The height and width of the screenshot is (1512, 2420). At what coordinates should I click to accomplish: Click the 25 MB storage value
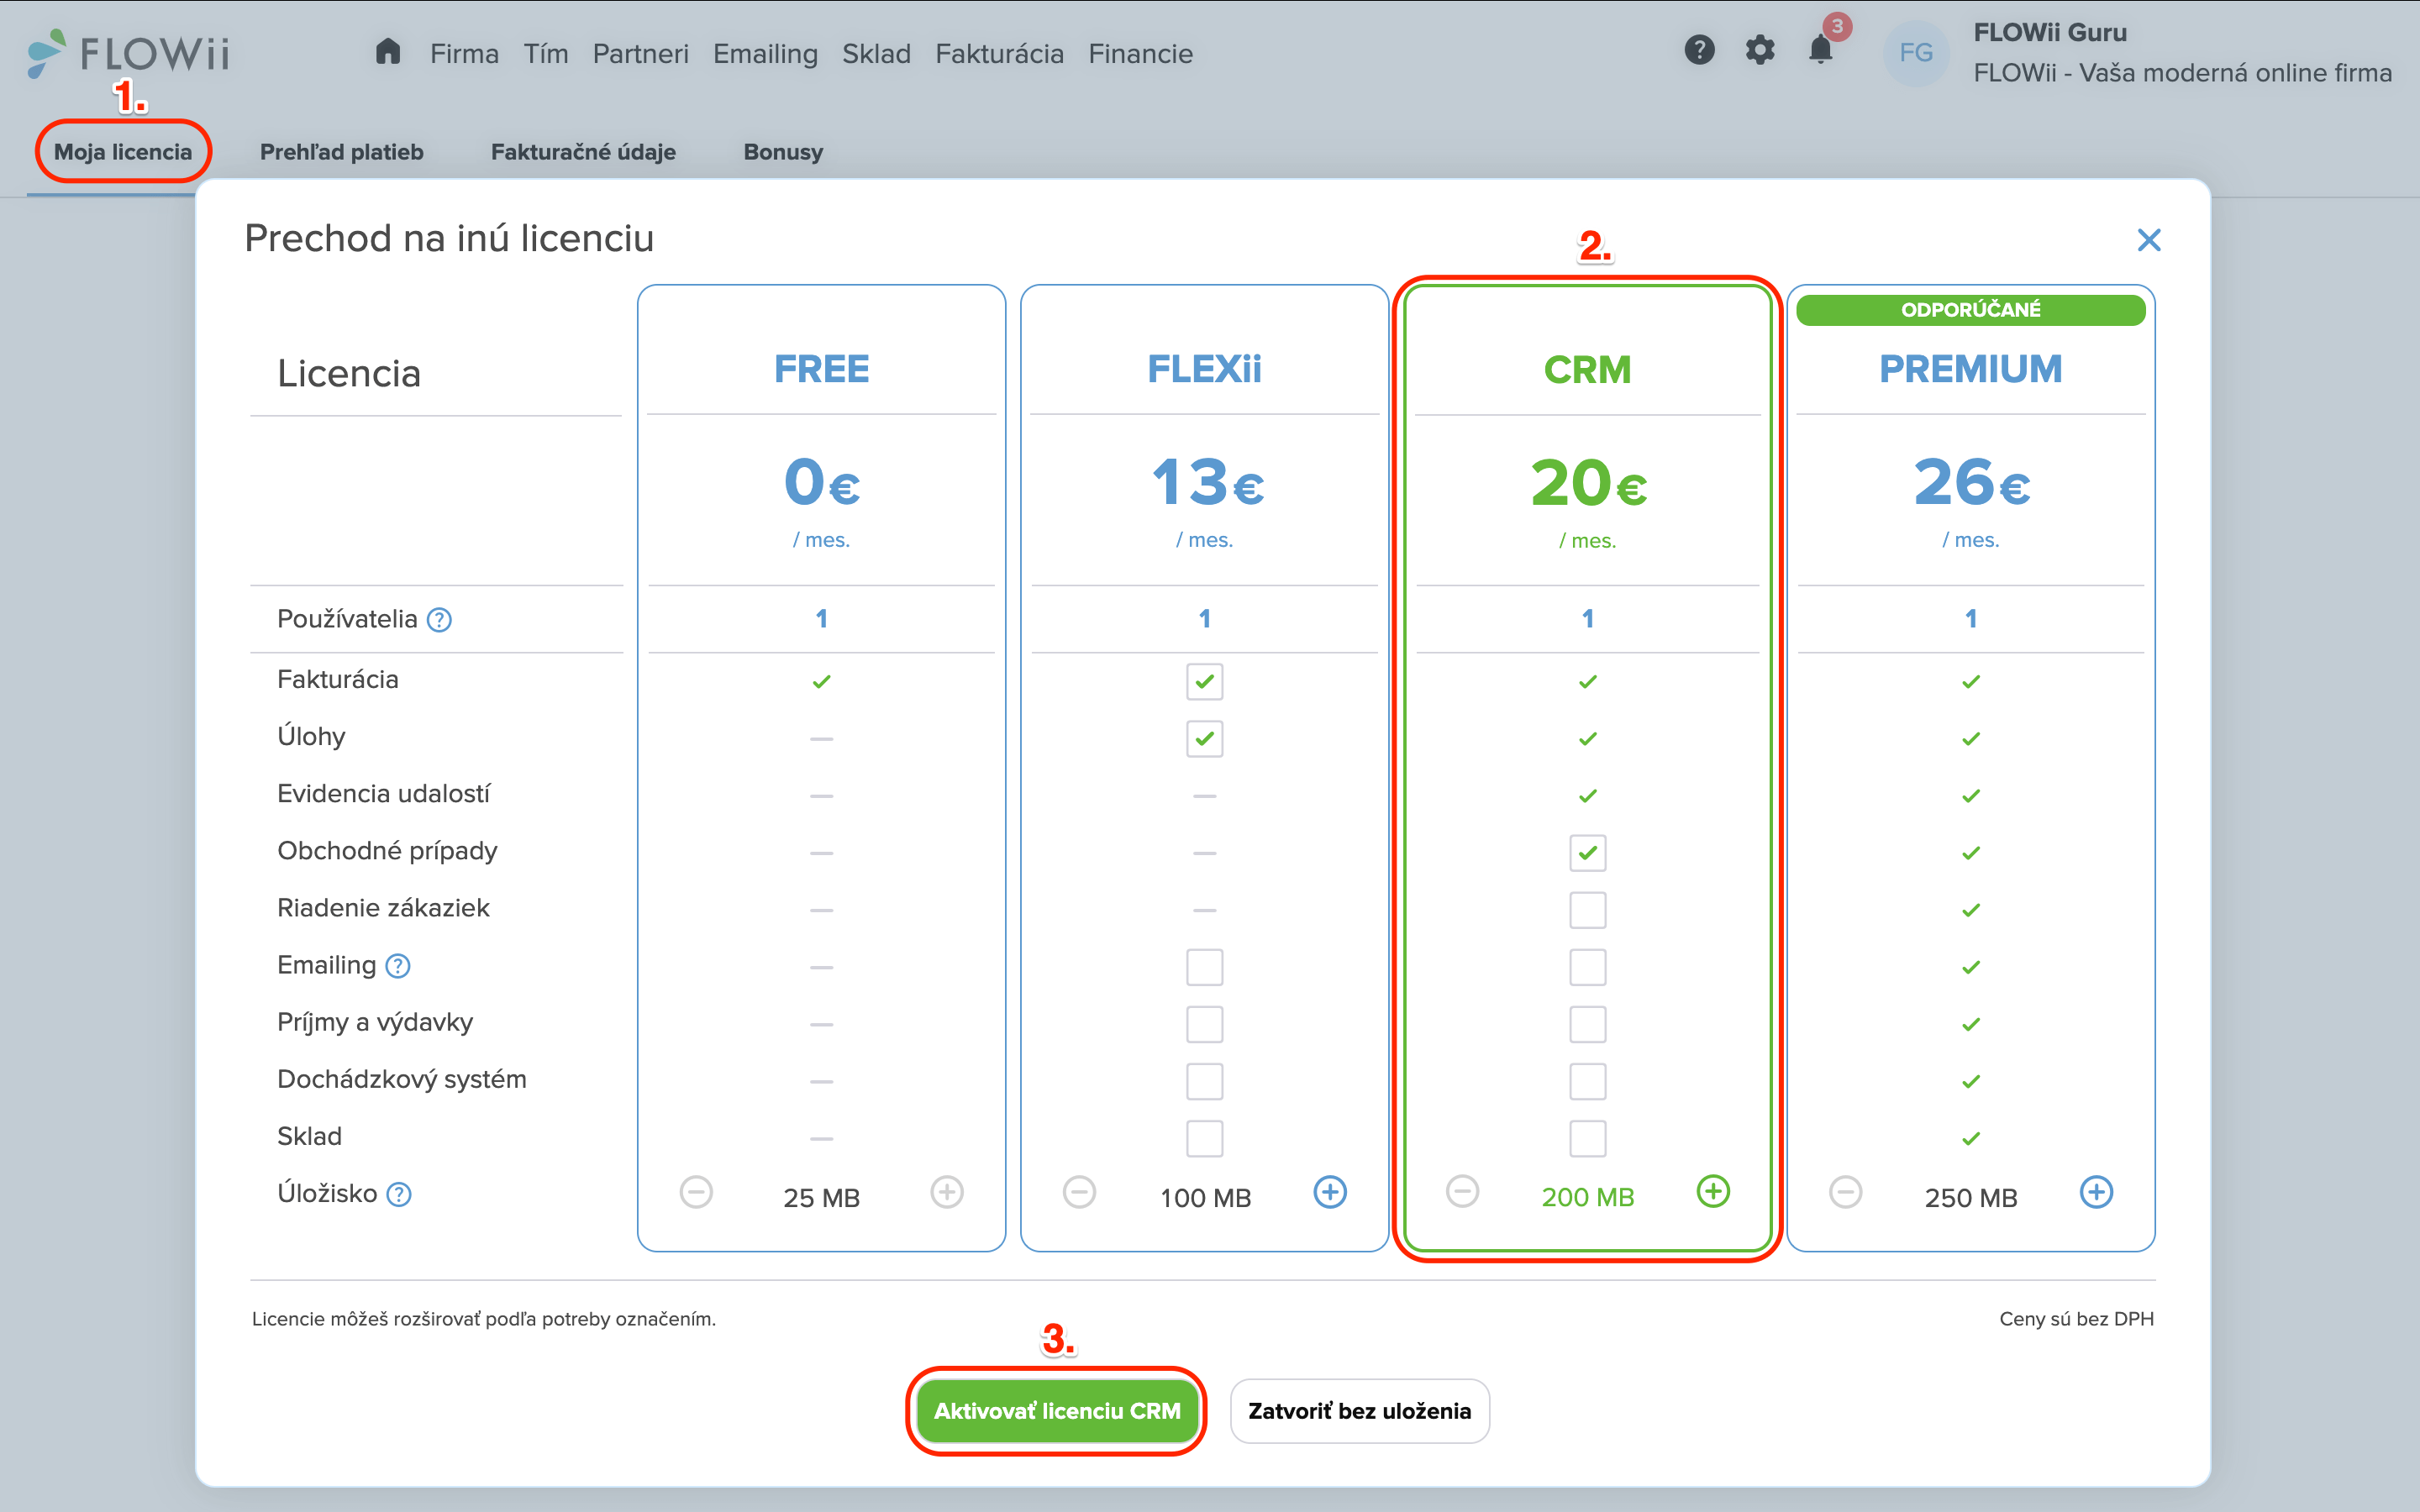tap(821, 1198)
